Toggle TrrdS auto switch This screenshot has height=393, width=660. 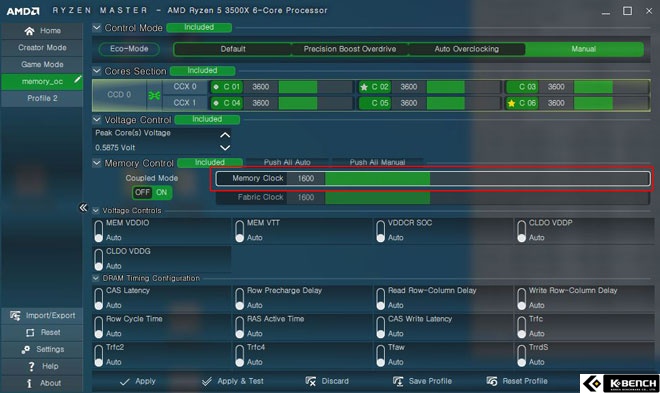pyautogui.click(x=522, y=356)
